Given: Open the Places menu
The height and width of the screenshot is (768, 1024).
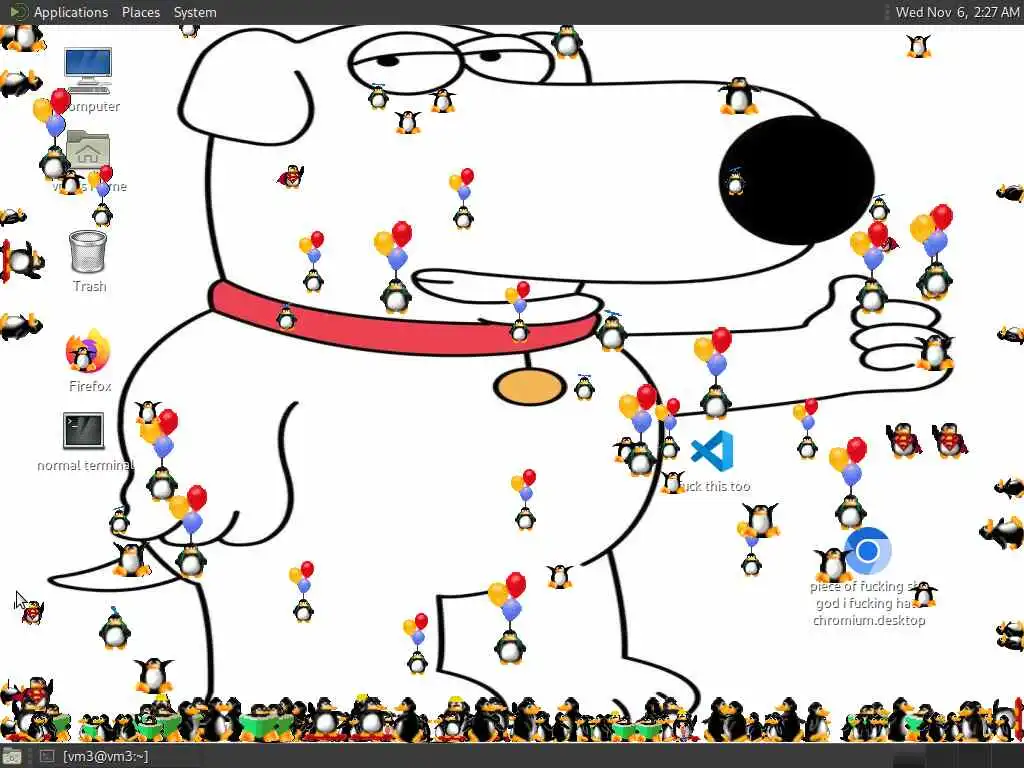Looking at the screenshot, I should point(140,12).
